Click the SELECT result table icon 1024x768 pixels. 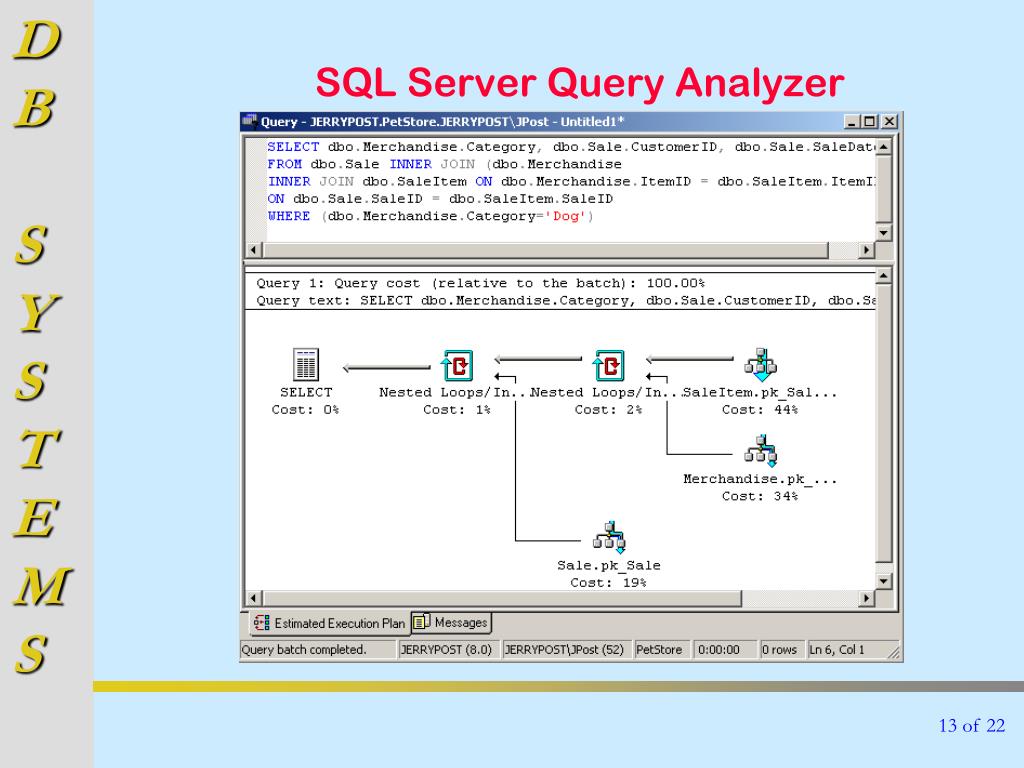(x=305, y=364)
